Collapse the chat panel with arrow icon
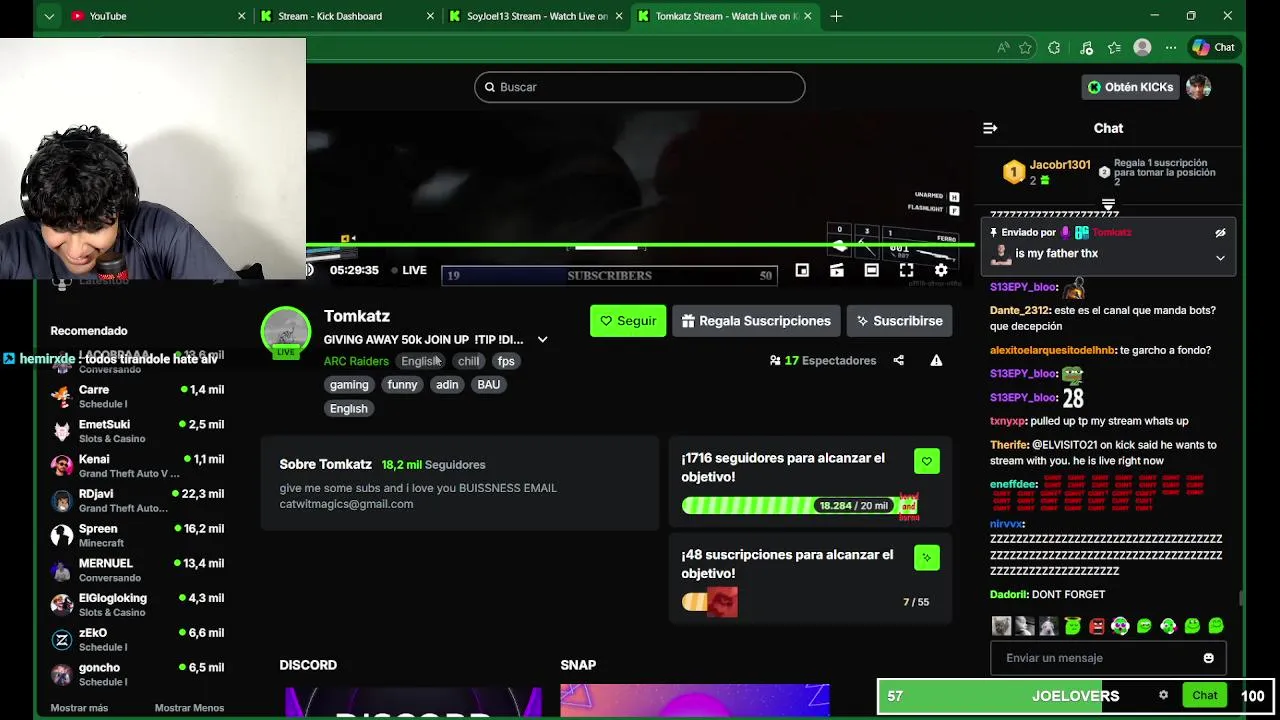 coord(990,128)
